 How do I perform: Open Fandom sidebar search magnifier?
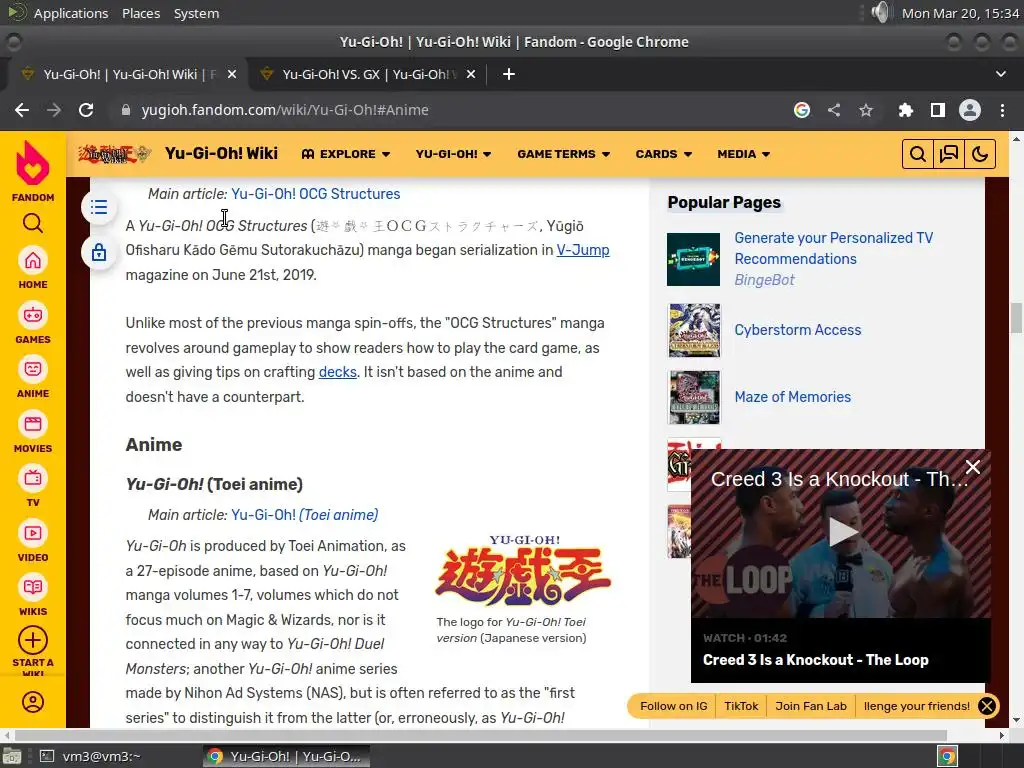pos(33,223)
